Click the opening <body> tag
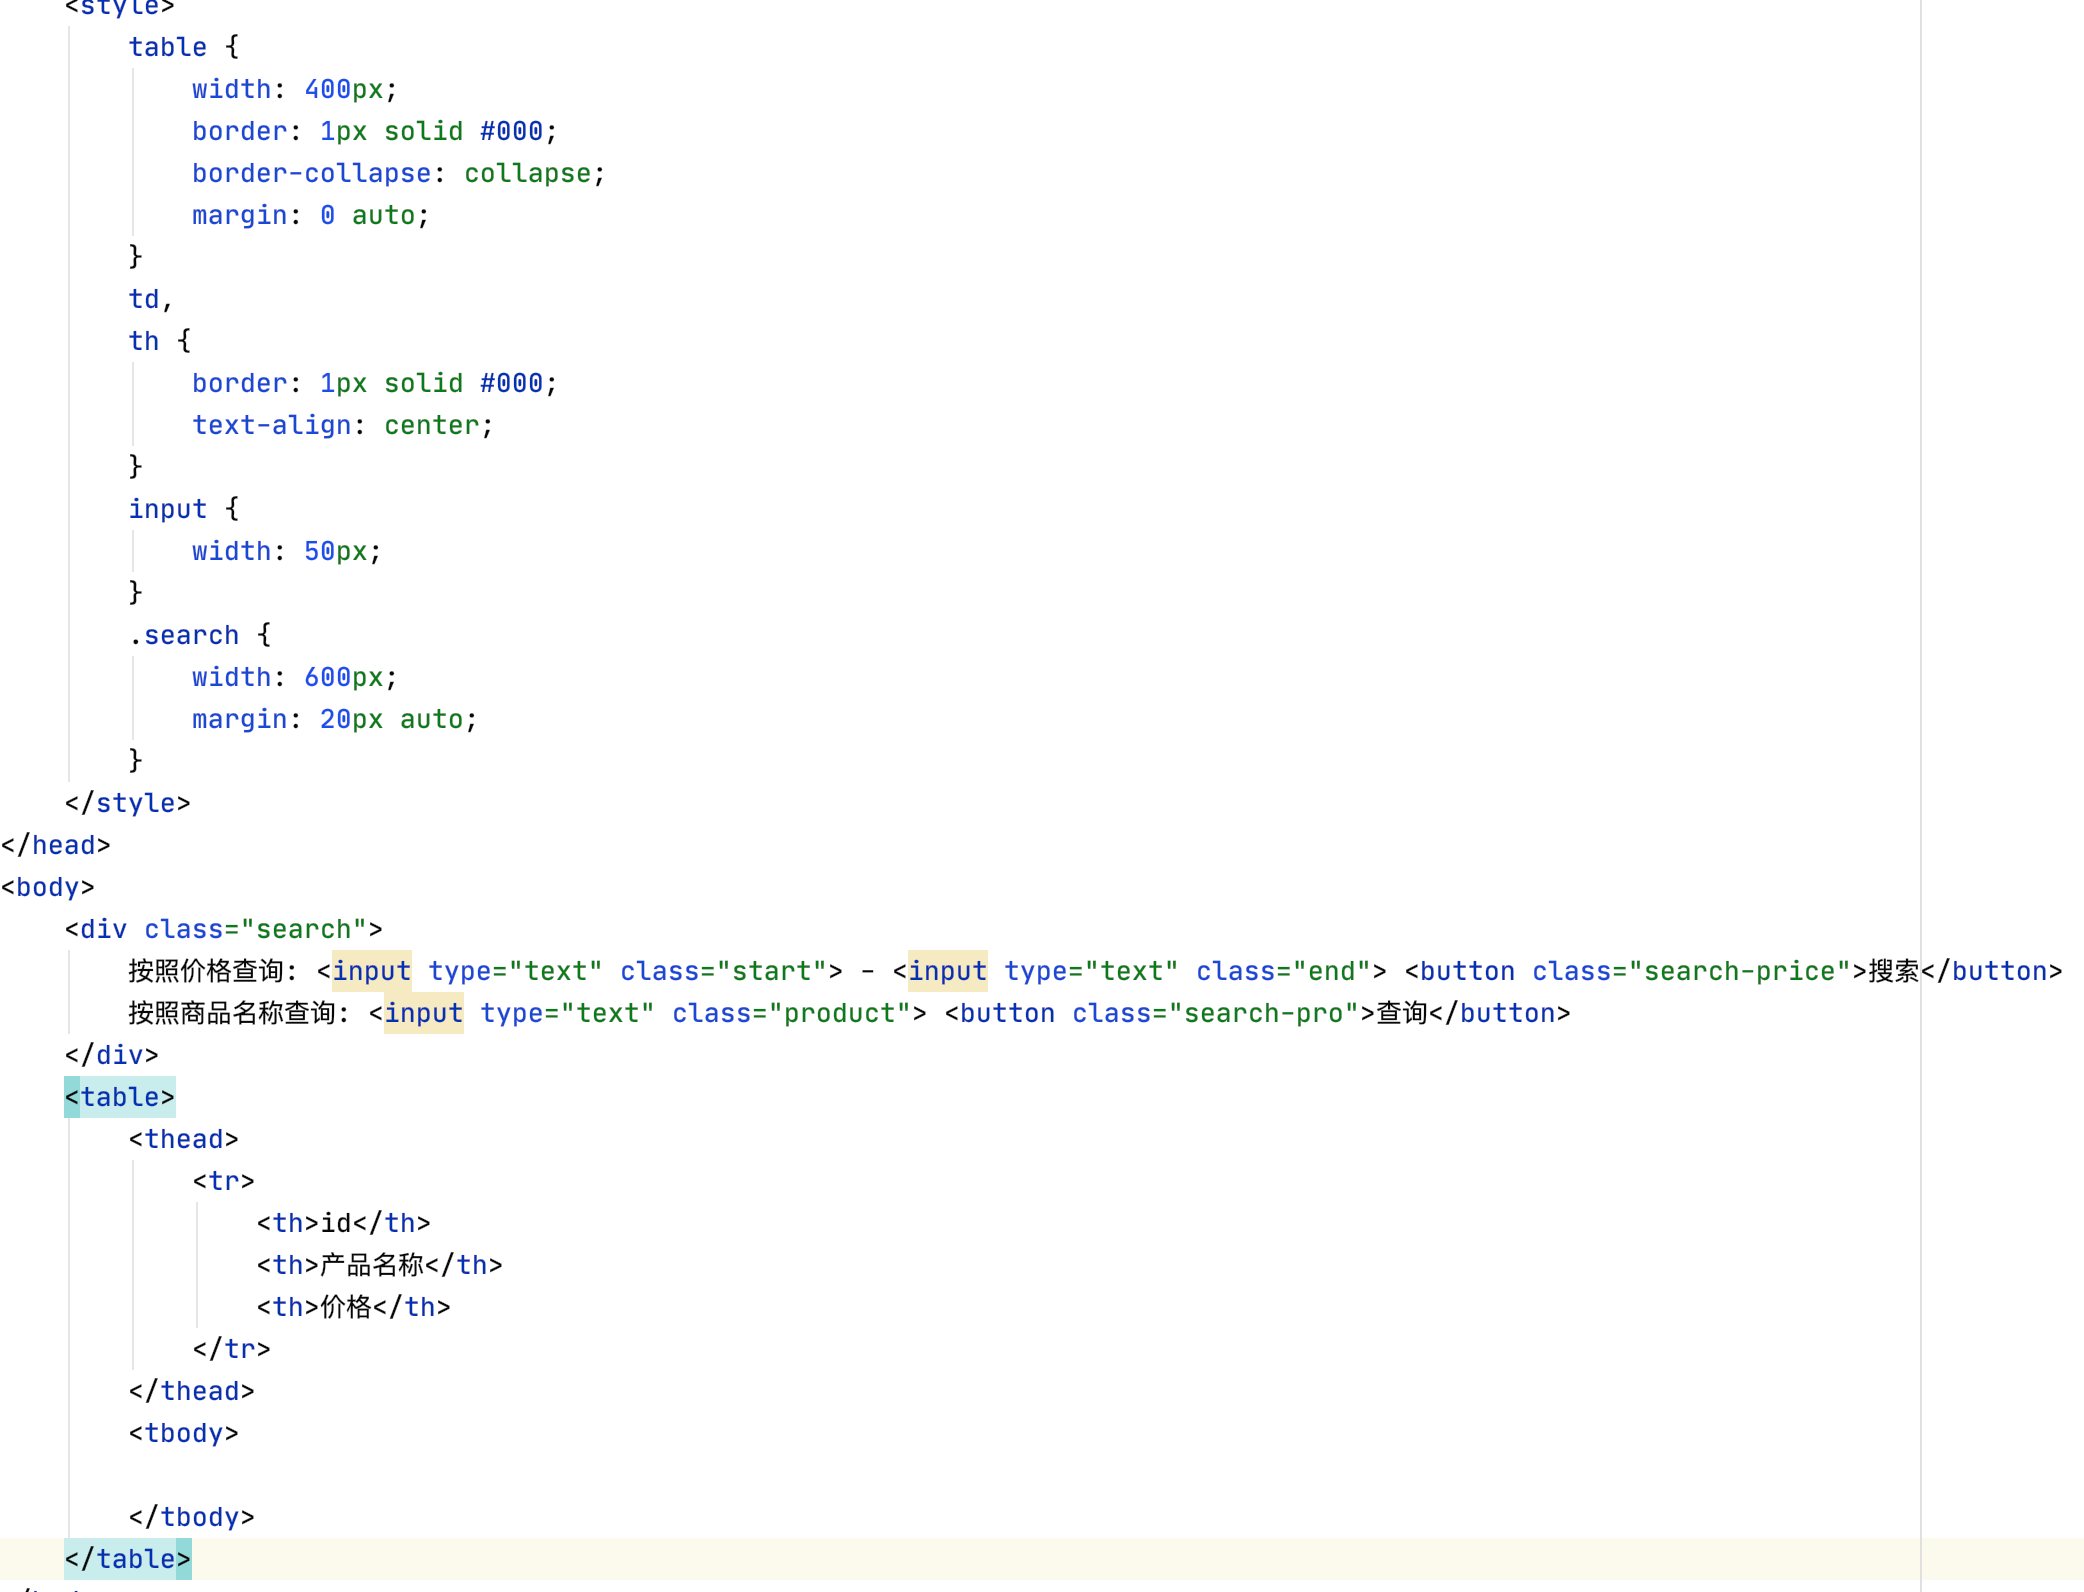 tap(48, 887)
